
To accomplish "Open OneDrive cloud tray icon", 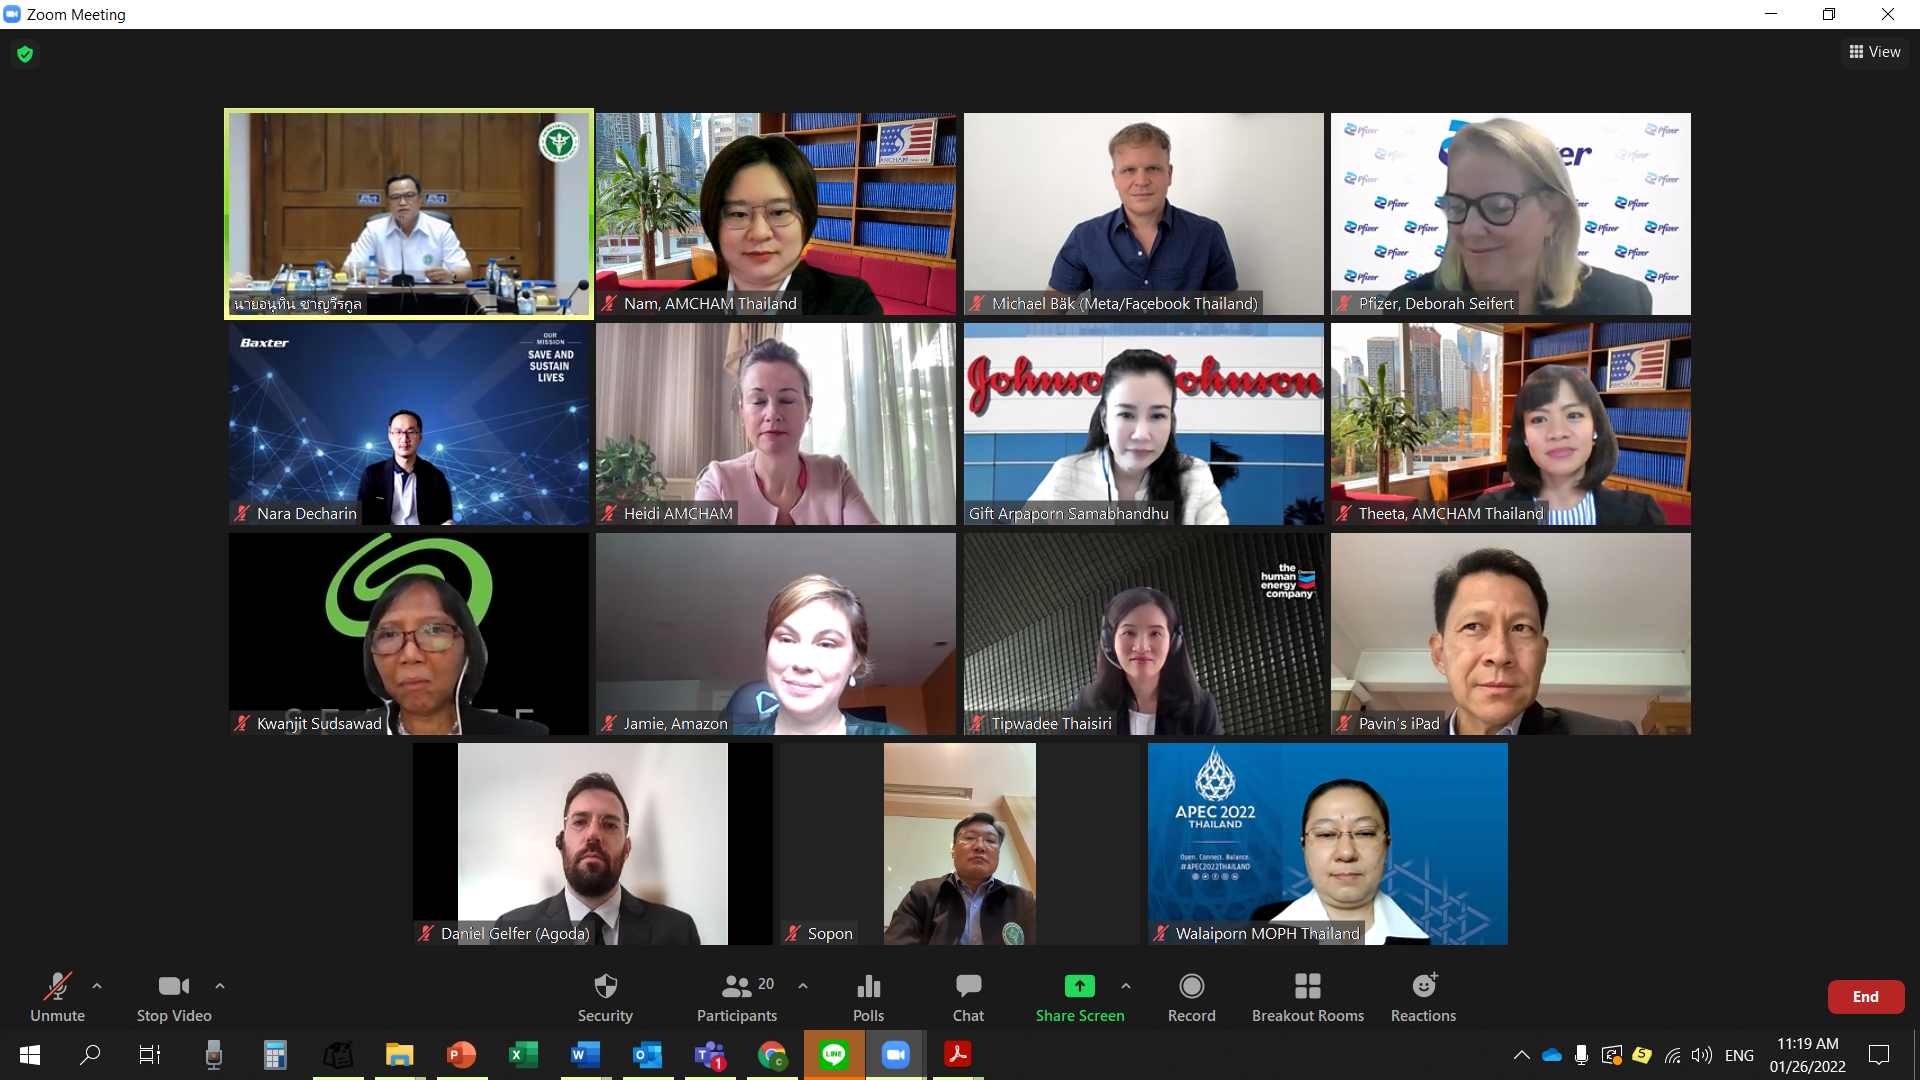I will coord(1552,1055).
